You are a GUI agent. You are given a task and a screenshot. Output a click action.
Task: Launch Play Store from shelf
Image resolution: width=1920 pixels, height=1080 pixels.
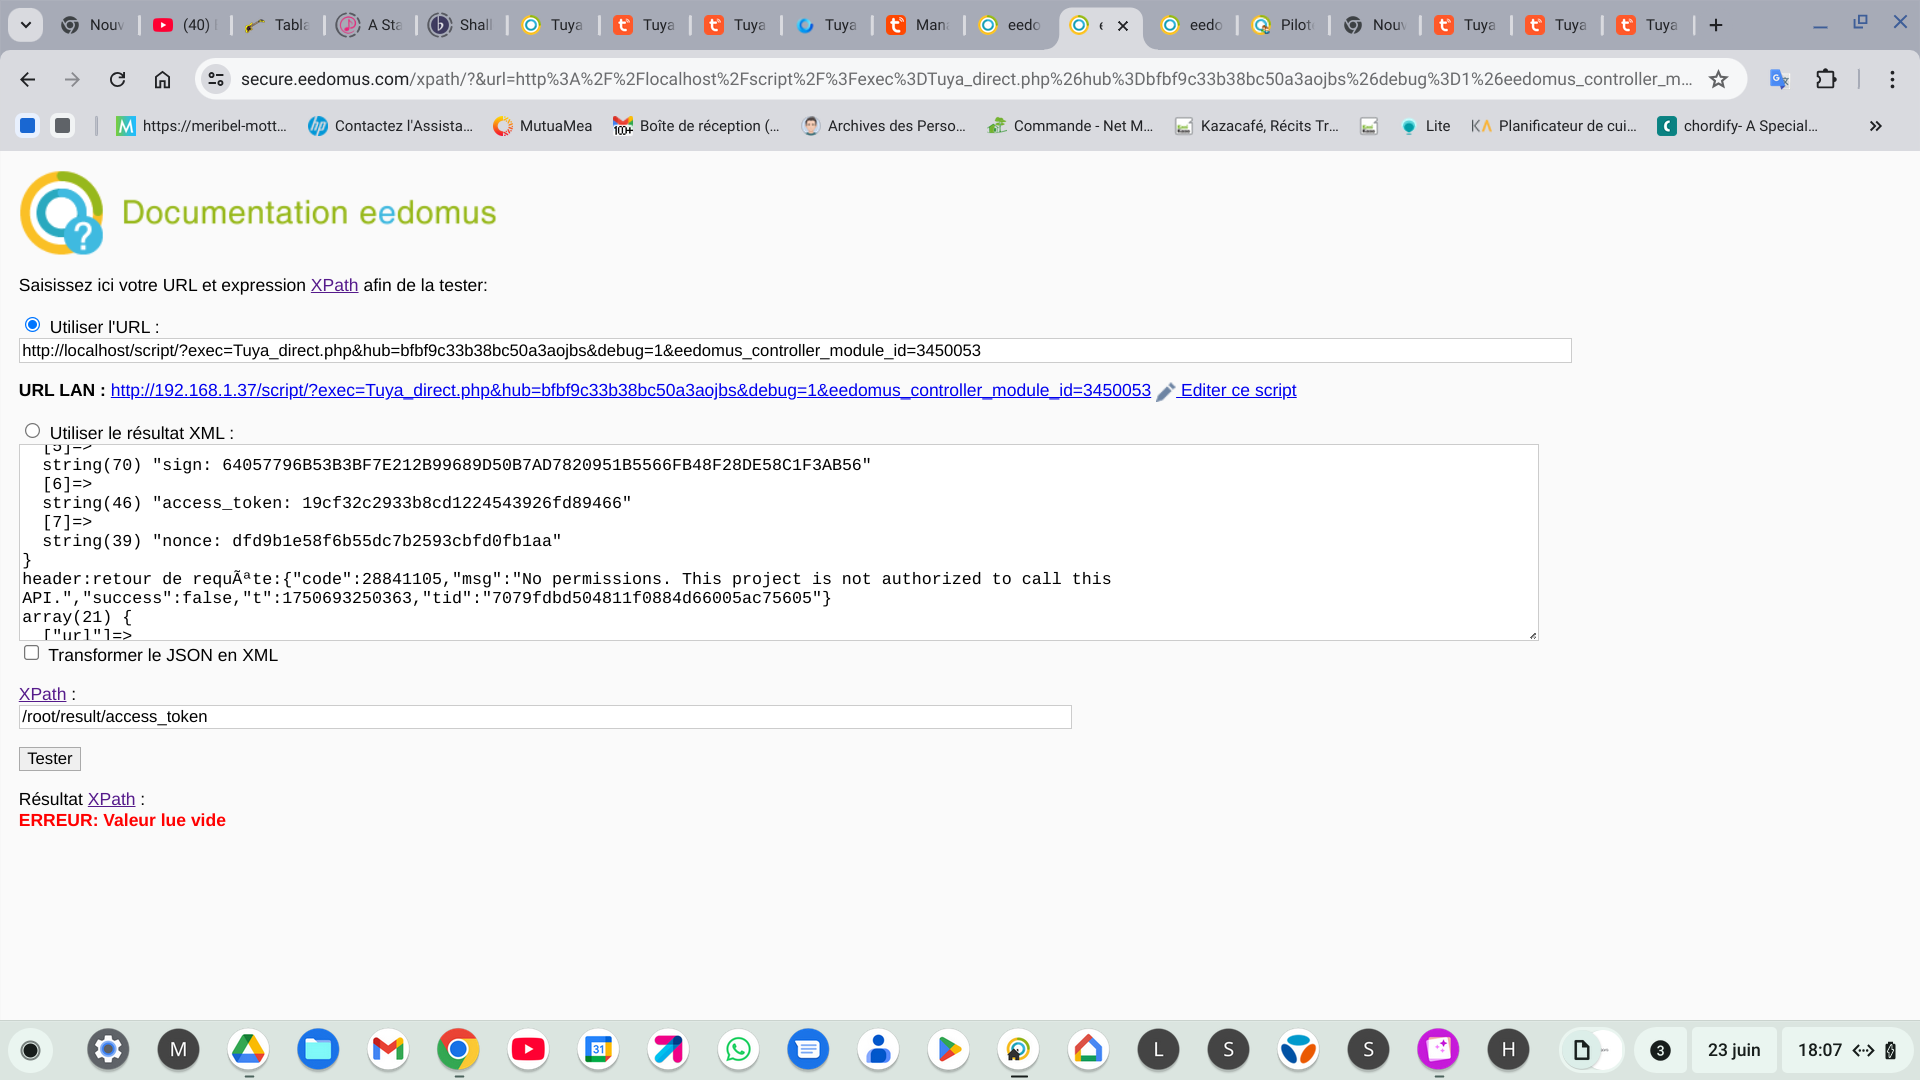(x=948, y=1049)
